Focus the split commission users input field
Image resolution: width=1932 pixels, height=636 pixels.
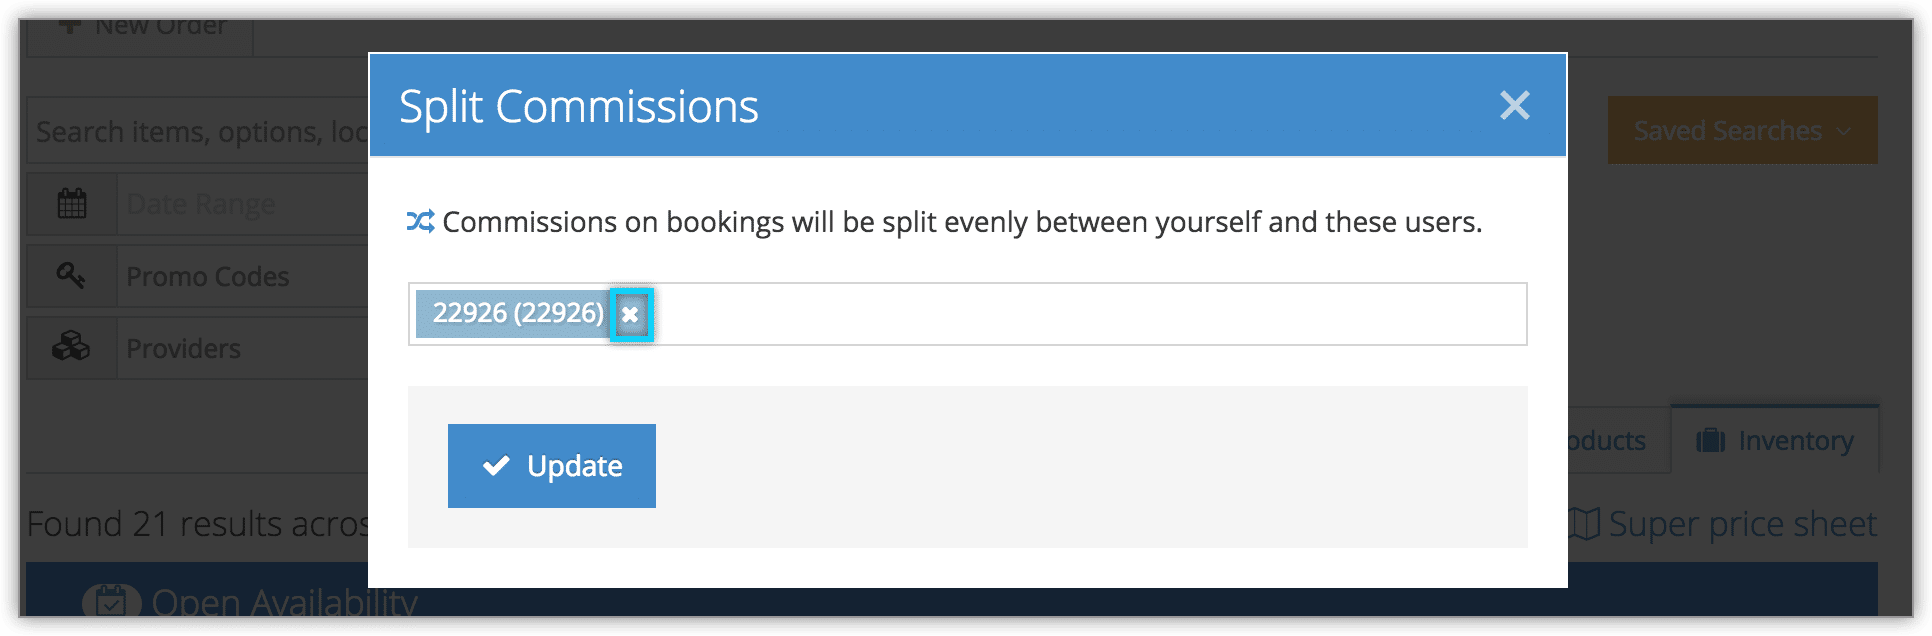1088,314
